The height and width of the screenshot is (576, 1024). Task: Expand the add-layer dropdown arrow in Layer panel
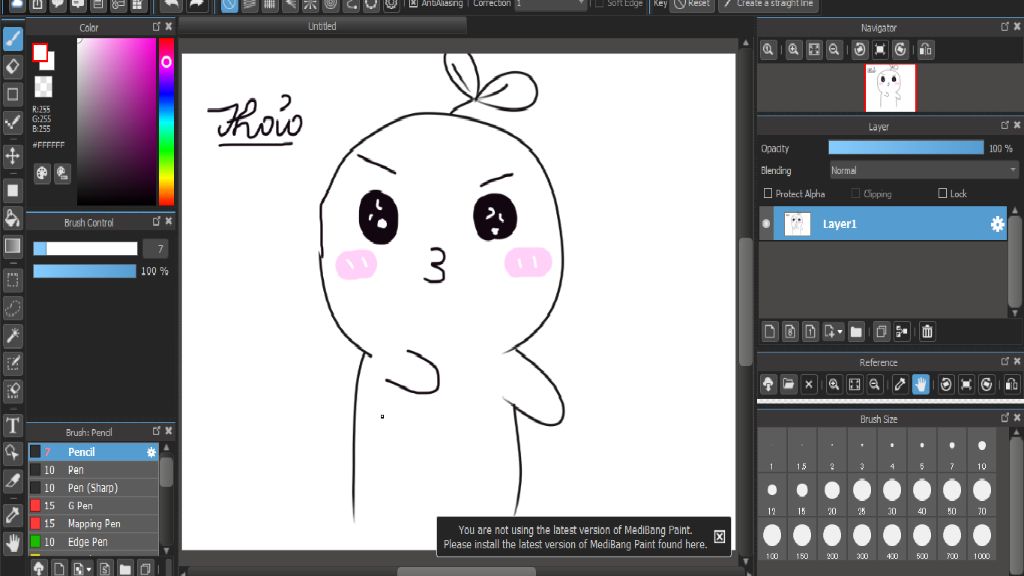pos(840,332)
